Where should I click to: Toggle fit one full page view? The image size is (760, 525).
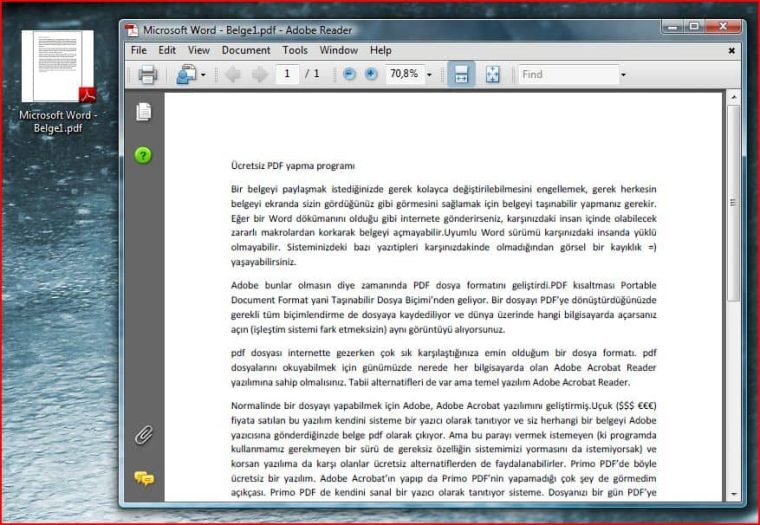click(492, 74)
